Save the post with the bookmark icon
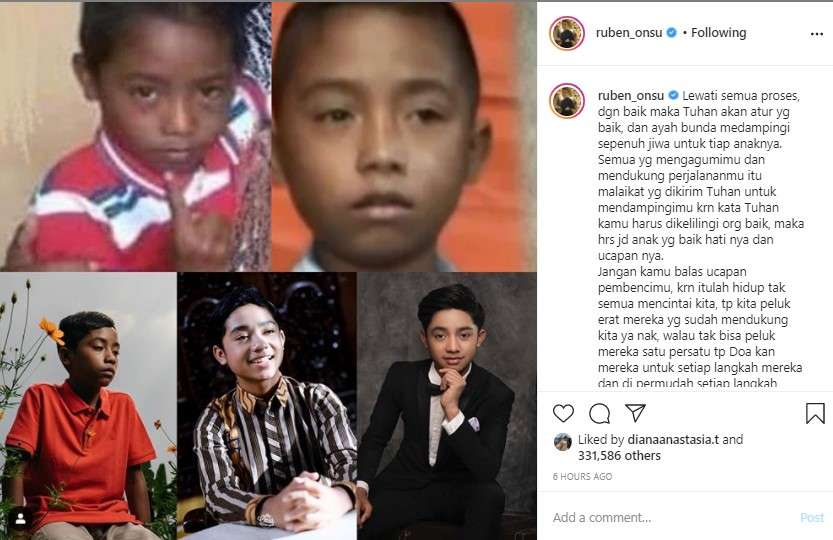Screen dimensions: 833x540 [x=815, y=413]
